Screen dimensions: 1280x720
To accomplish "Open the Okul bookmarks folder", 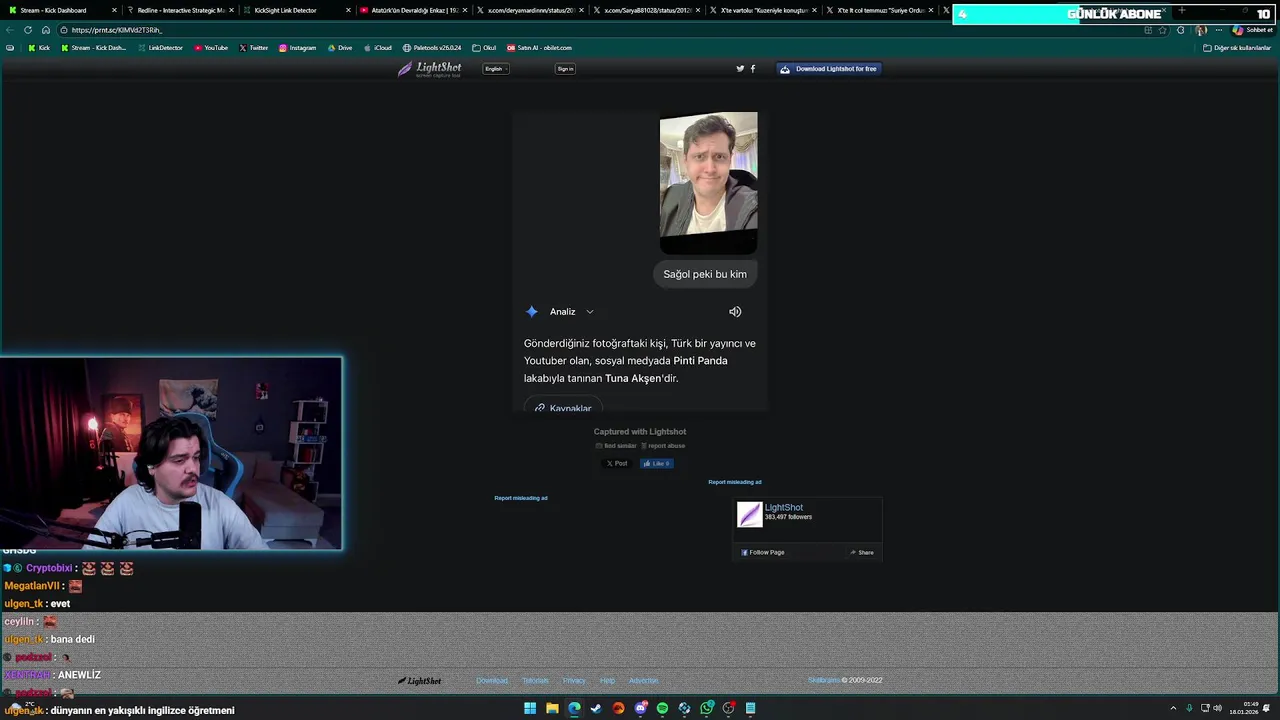I will click(484, 48).
